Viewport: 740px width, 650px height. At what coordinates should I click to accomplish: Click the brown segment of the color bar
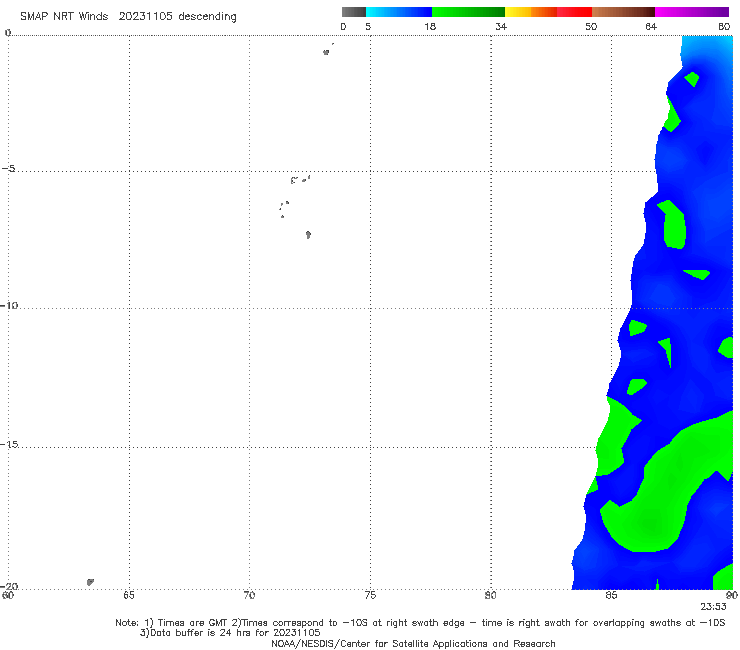[623, 12]
